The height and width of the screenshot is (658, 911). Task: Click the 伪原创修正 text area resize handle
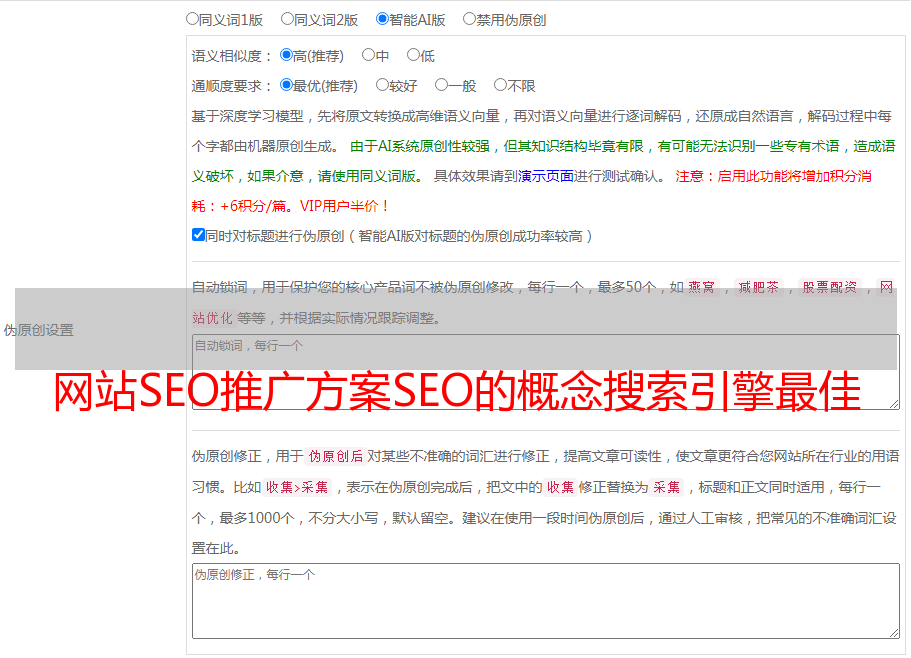(892, 631)
